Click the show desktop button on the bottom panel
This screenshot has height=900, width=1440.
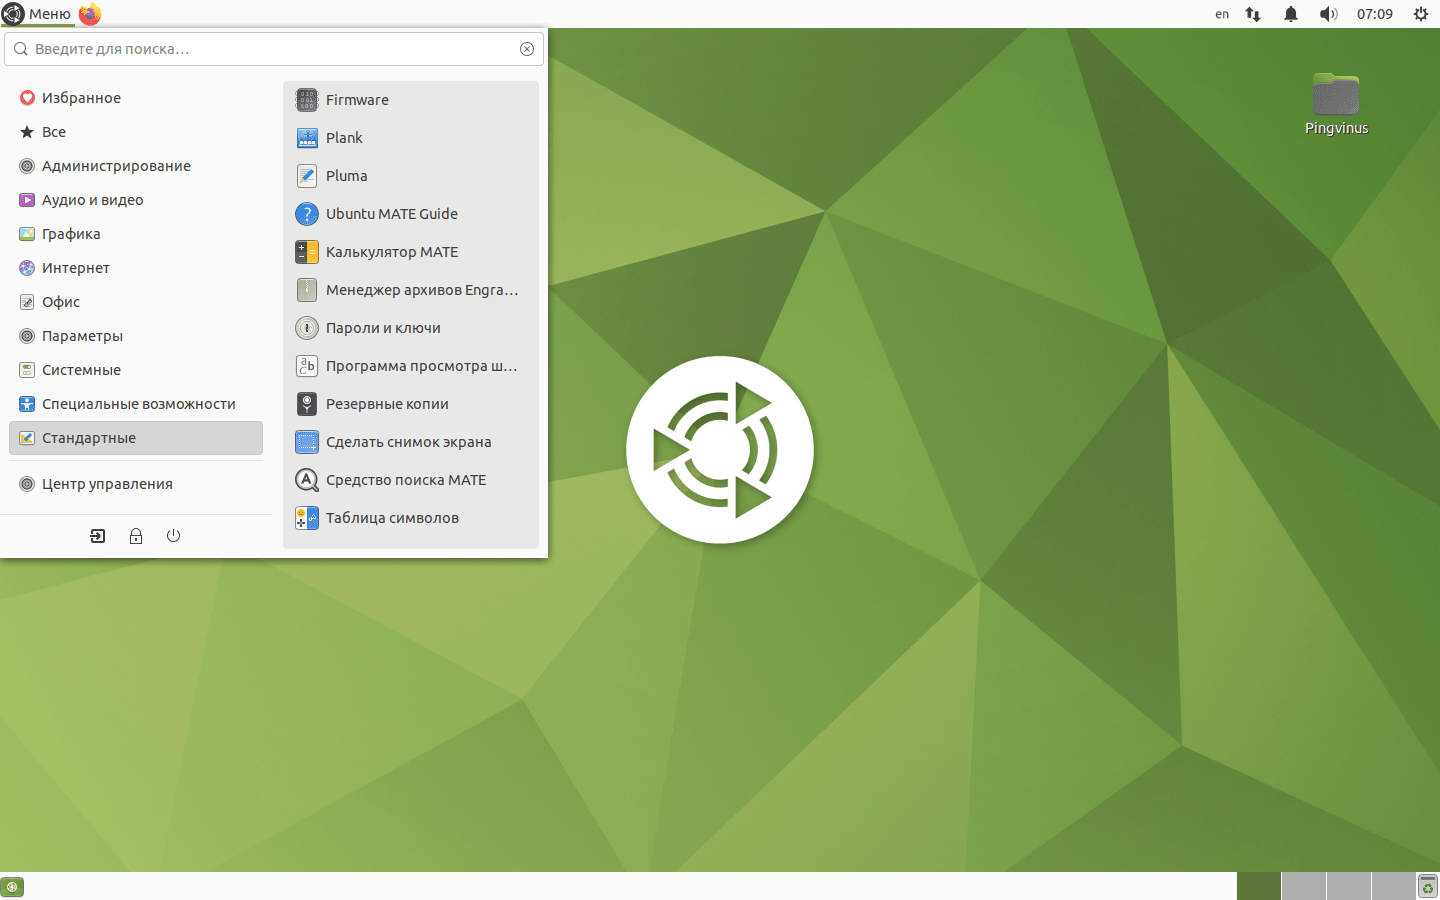pyautogui.click(x=12, y=886)
